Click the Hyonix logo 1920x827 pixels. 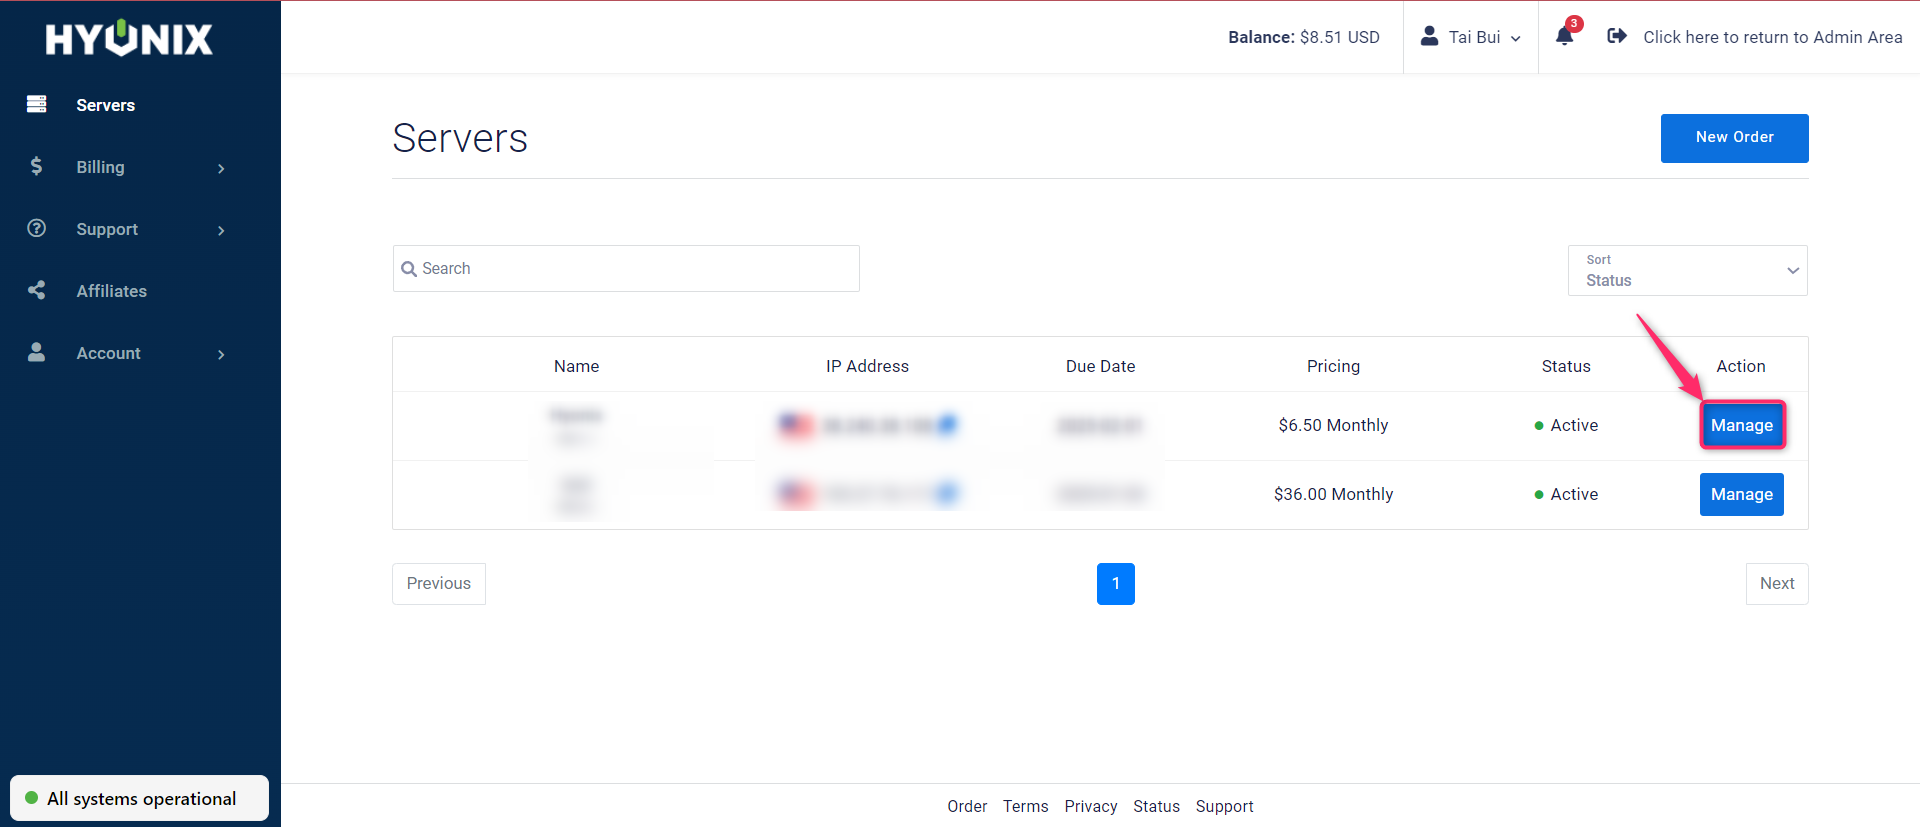129,39
